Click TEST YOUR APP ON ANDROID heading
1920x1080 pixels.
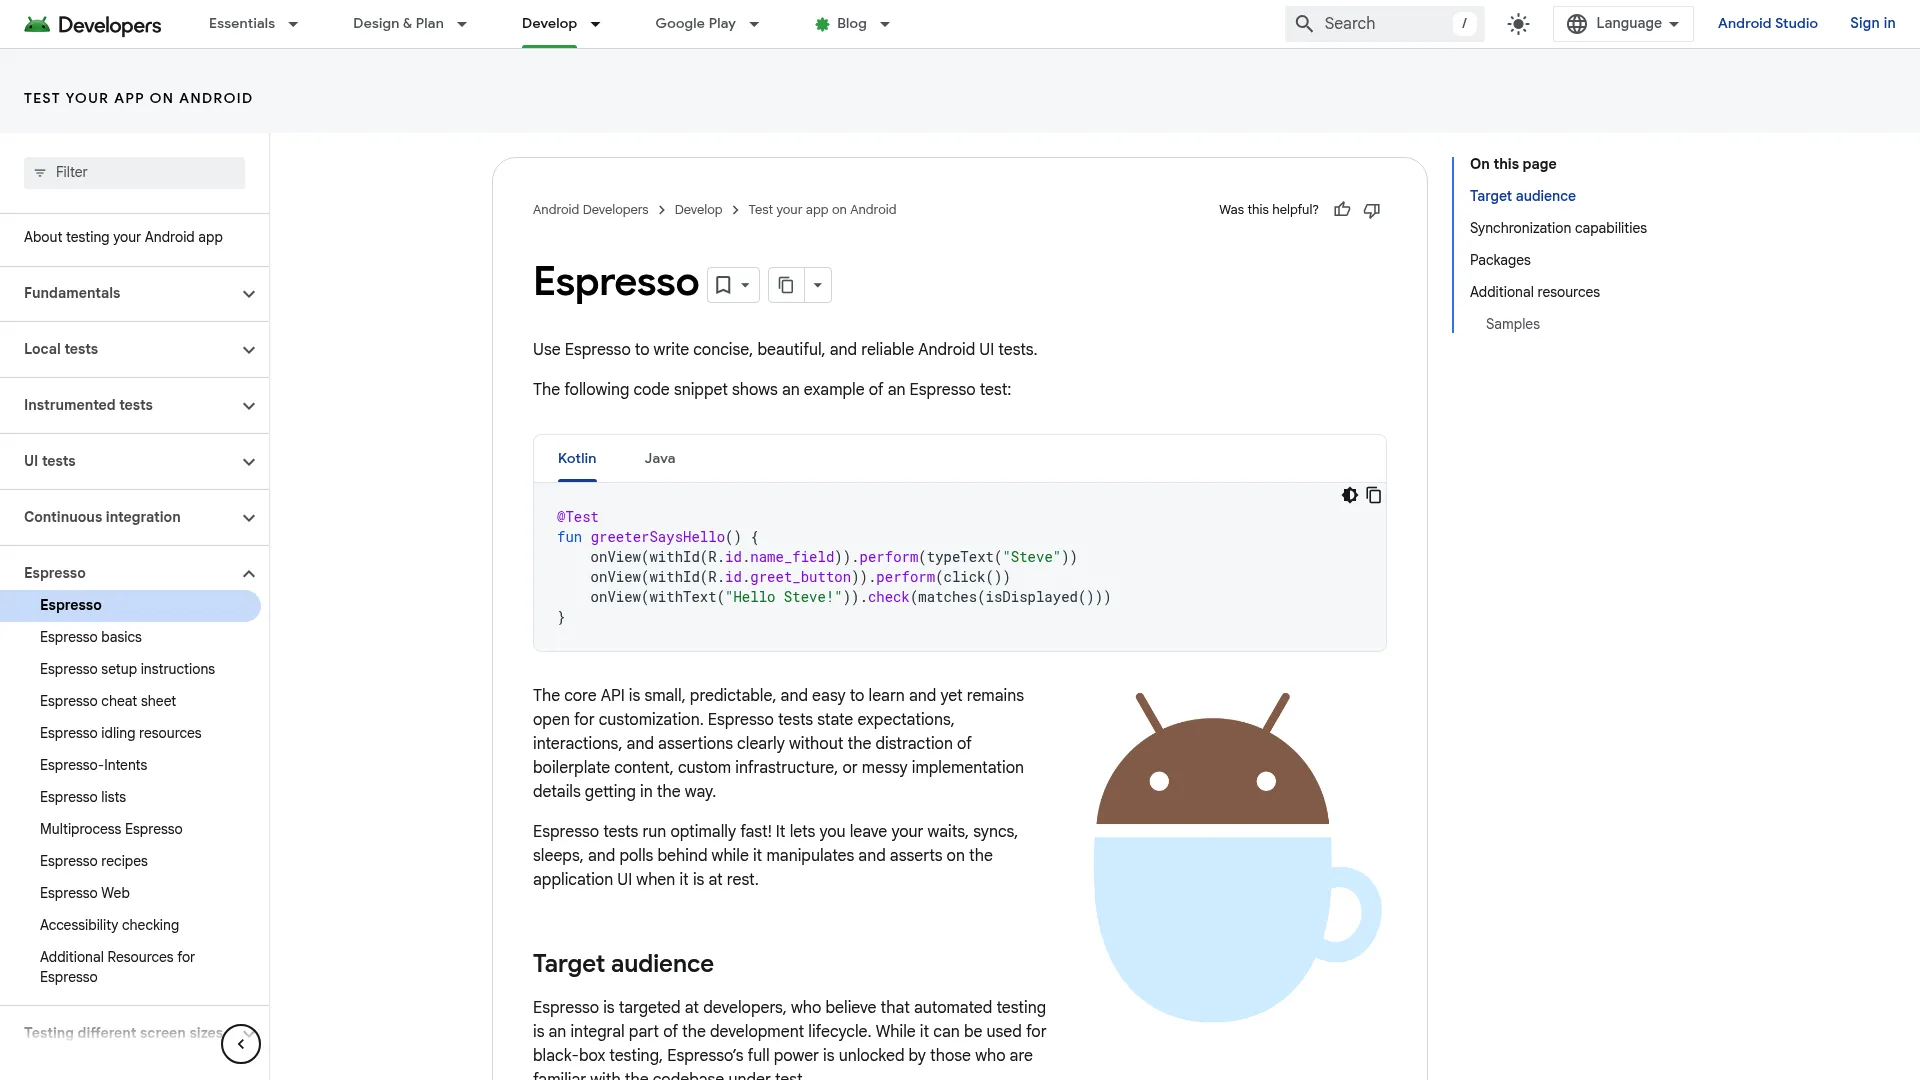(x=138, y=98)
